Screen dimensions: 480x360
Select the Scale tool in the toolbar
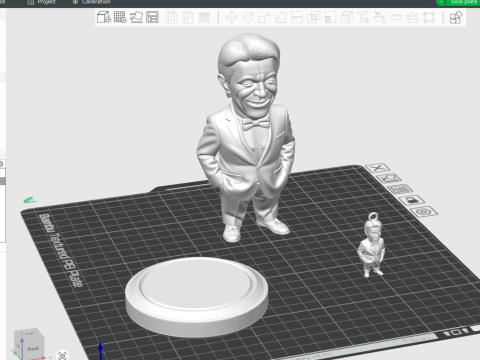click(x=264, y=17)
